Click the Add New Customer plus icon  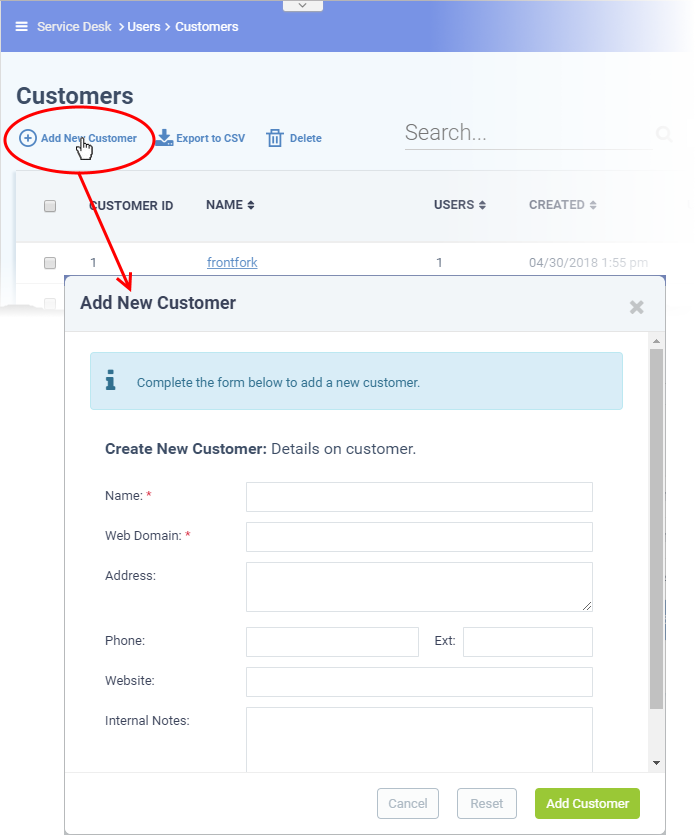click(27, 138)
